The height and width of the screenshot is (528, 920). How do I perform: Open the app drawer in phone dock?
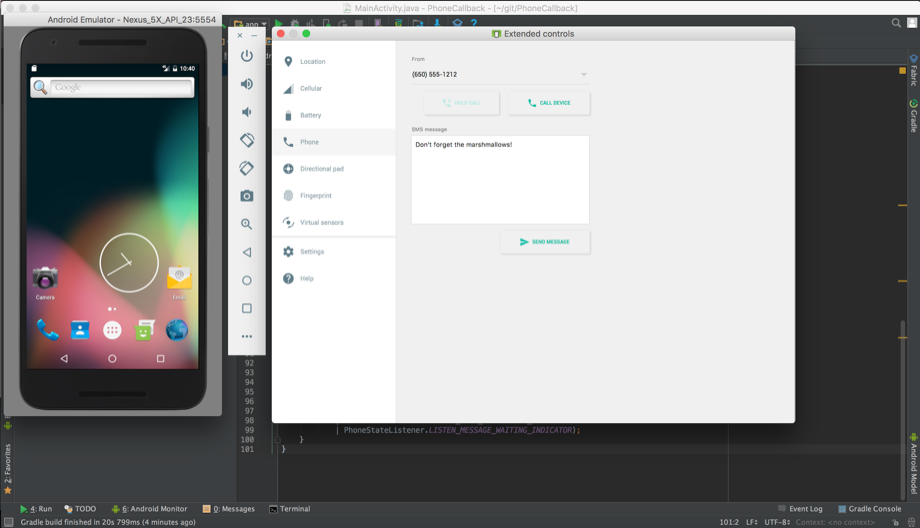pyautogui.click(x=112, y=330)
